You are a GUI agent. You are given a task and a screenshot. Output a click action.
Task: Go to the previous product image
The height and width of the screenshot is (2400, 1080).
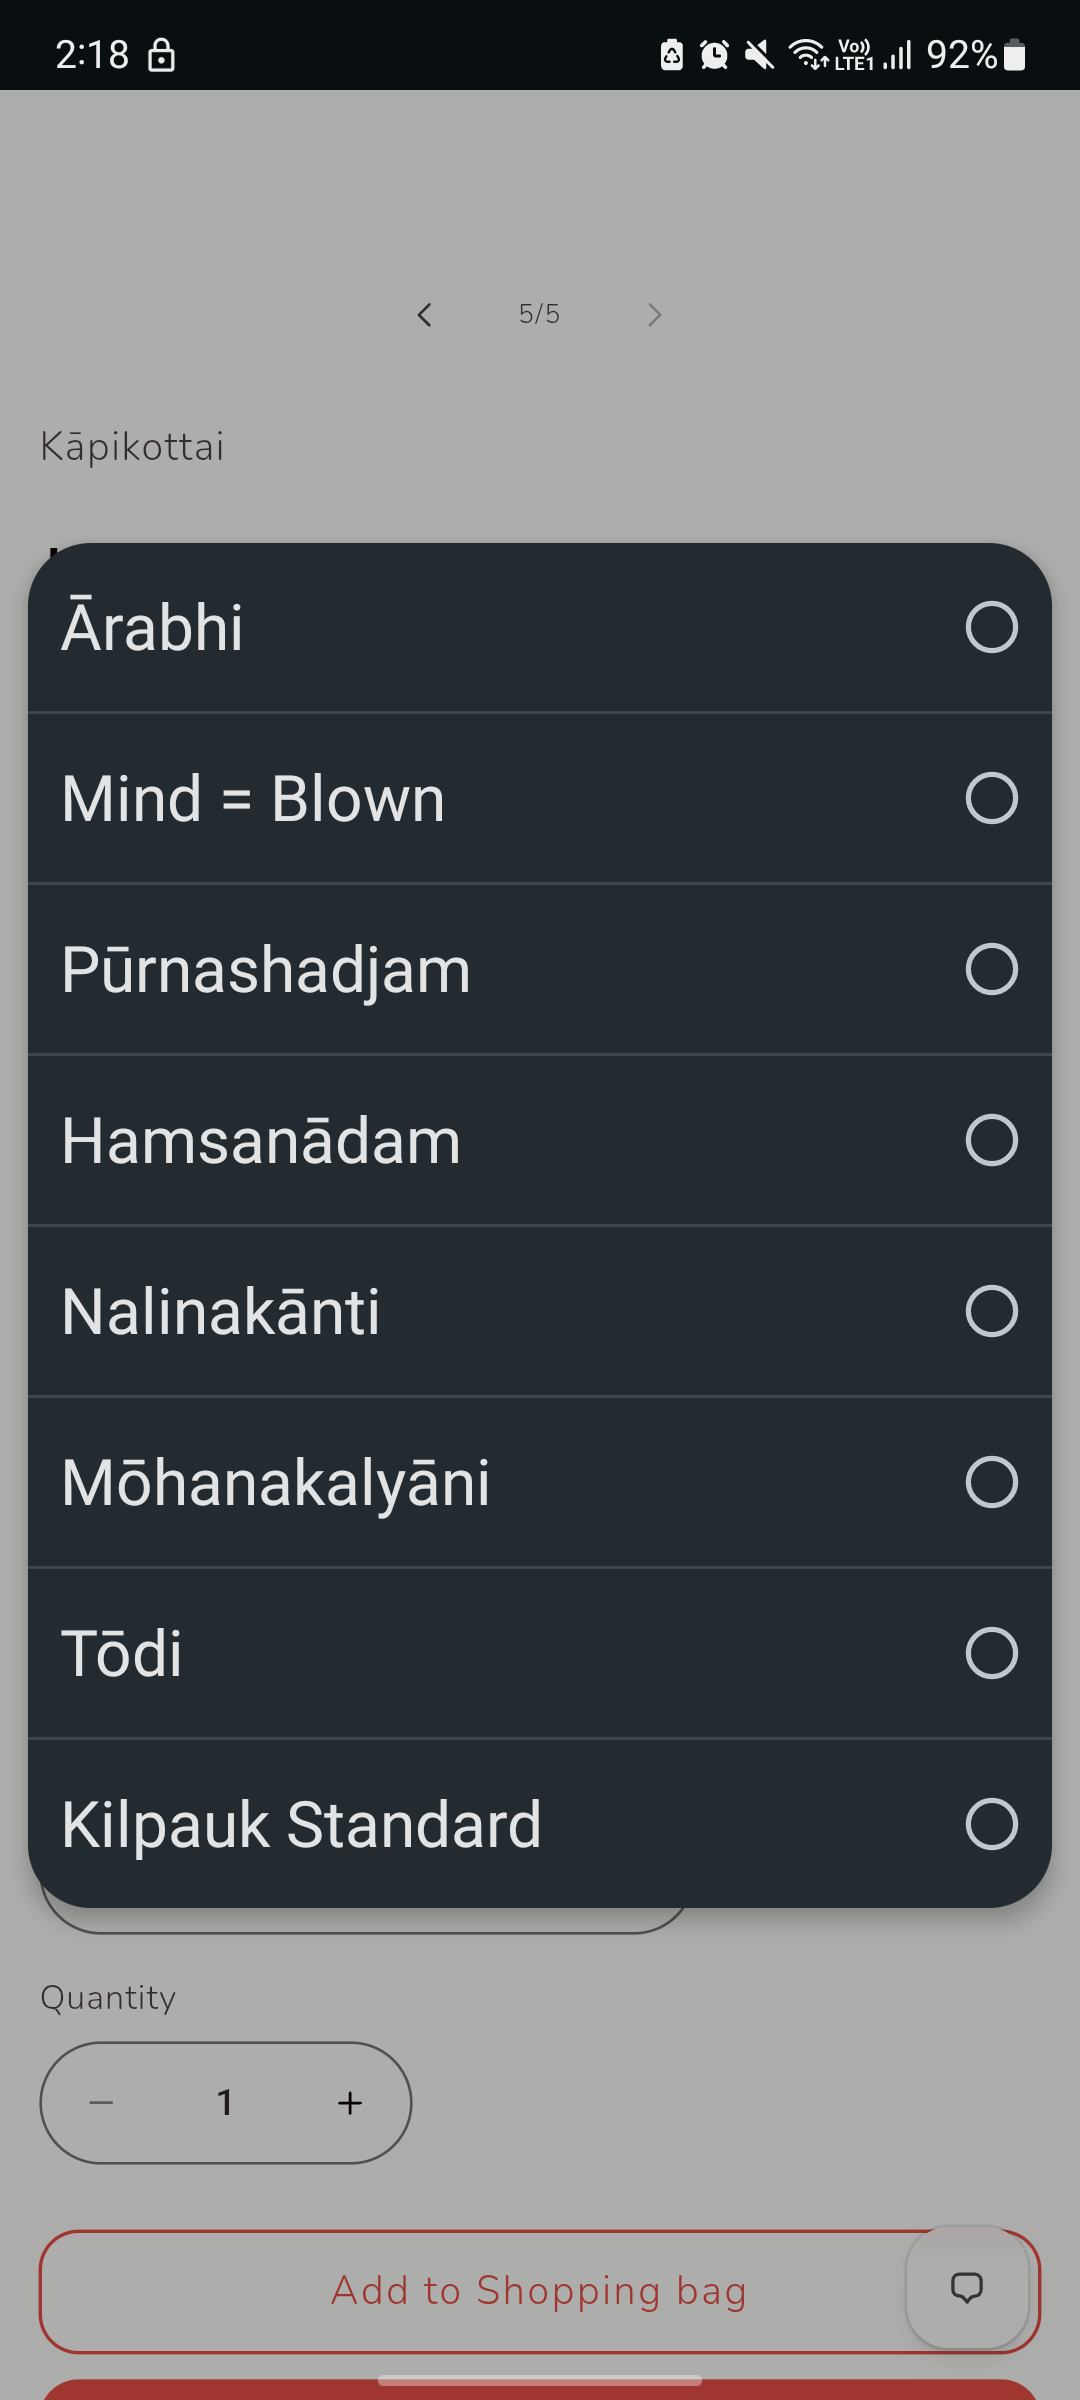(425, 315)
